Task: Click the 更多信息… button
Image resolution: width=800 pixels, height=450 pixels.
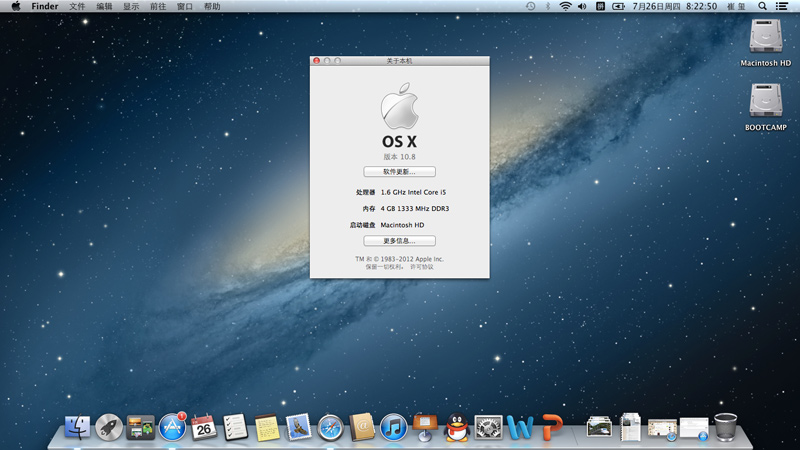Action: tap(399, 241)
